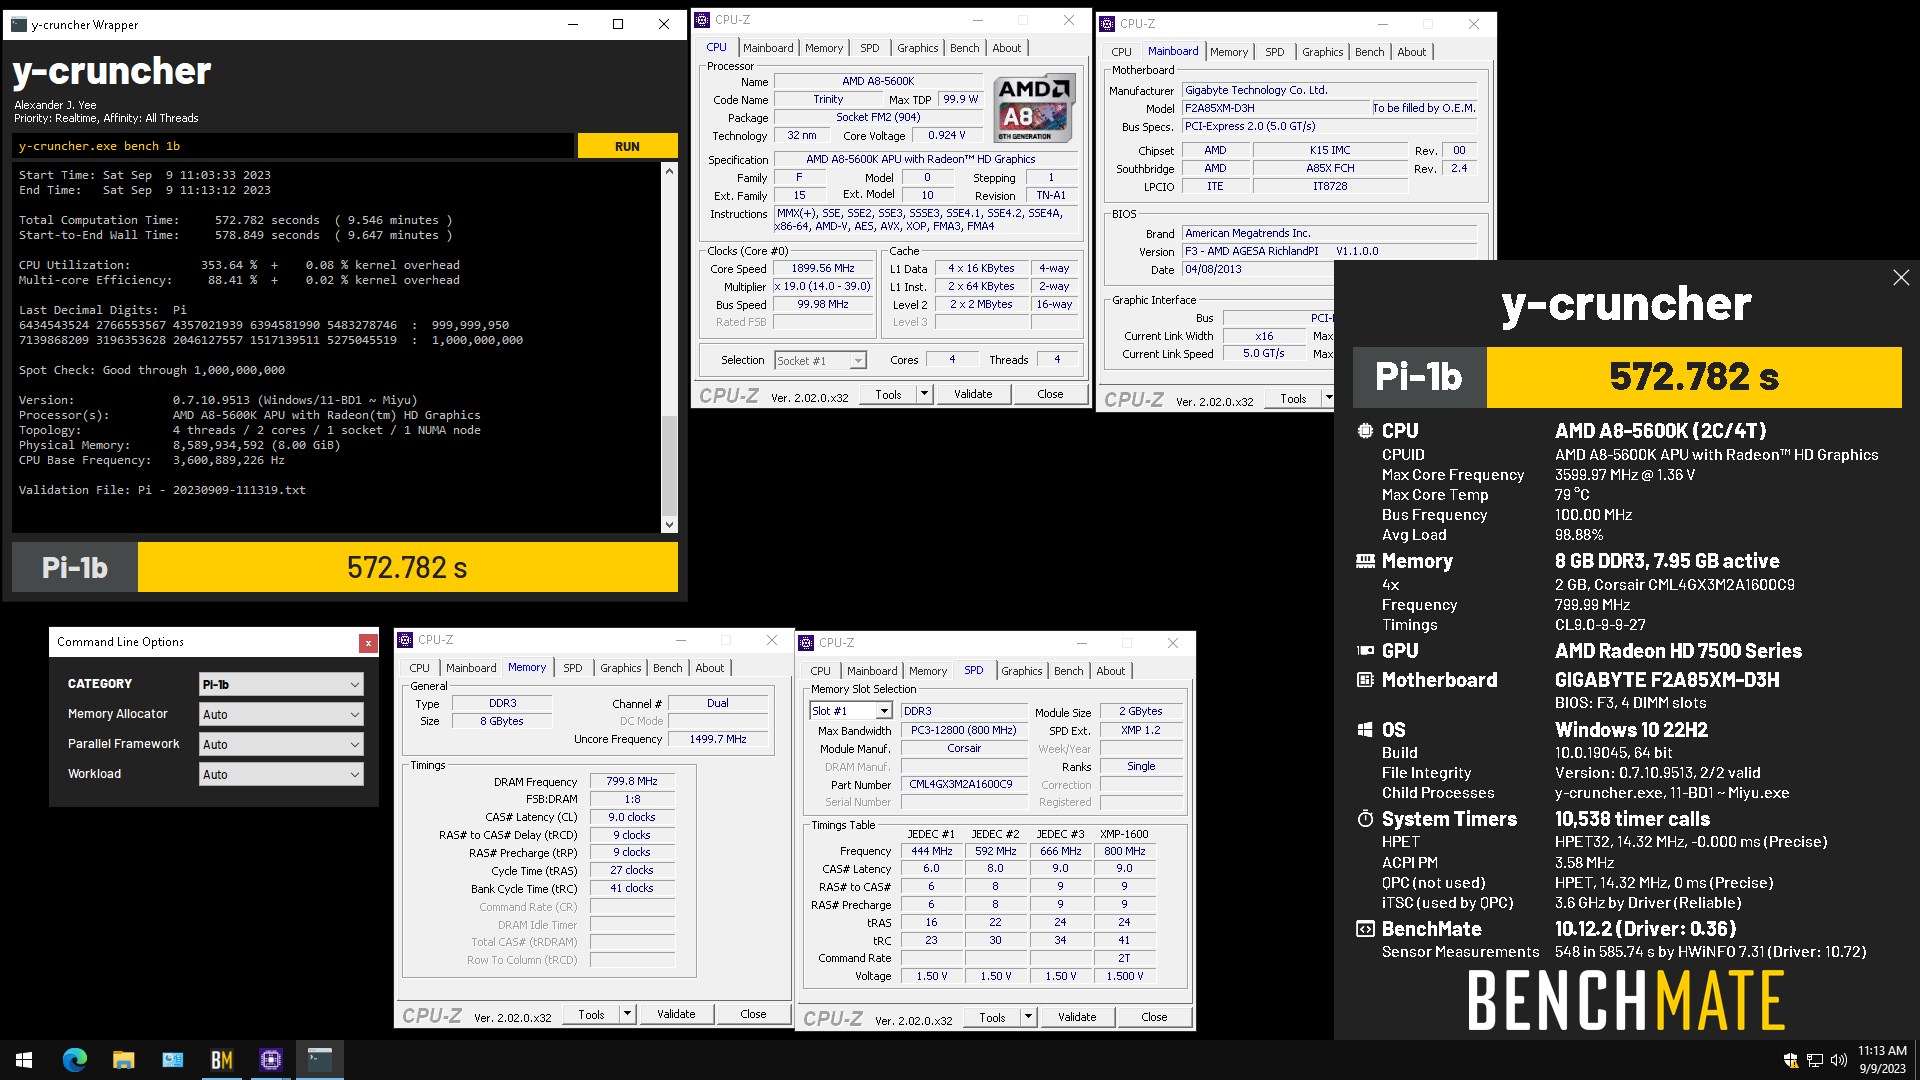
Task: Open About tab in CPU-Z CPU window
Action: (x=1007, y=48)
